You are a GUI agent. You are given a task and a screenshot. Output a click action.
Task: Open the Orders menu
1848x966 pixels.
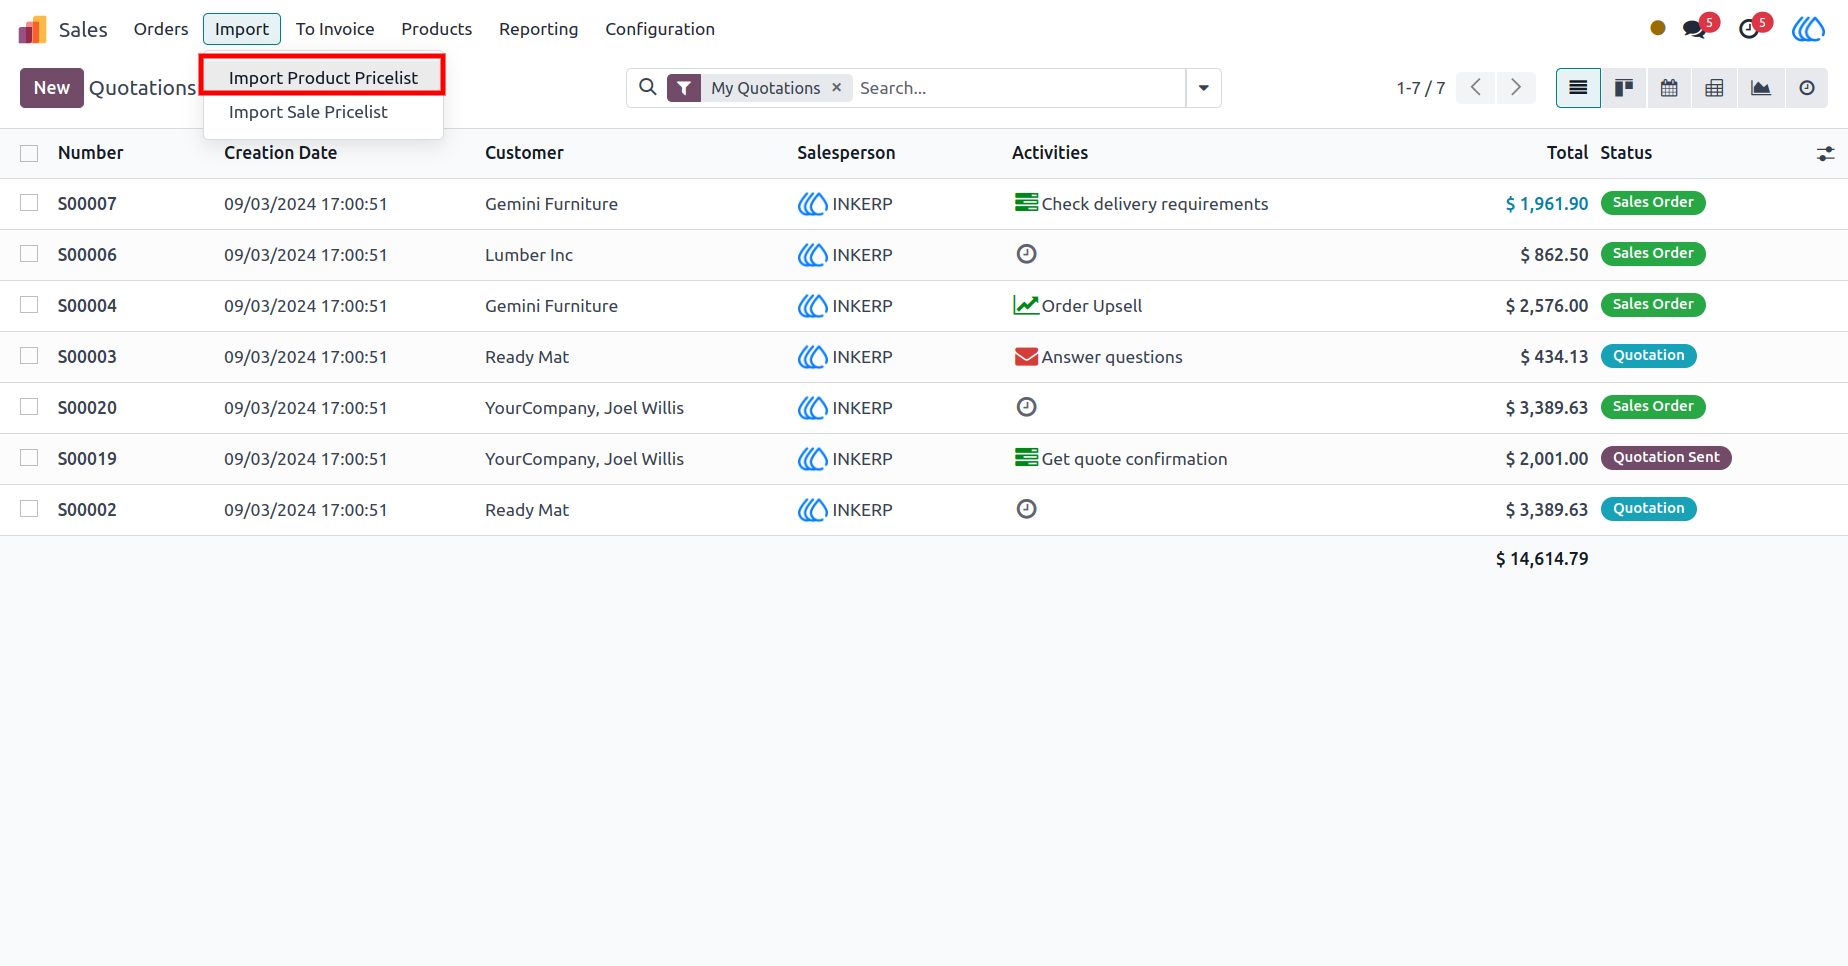tap(161, 29)
